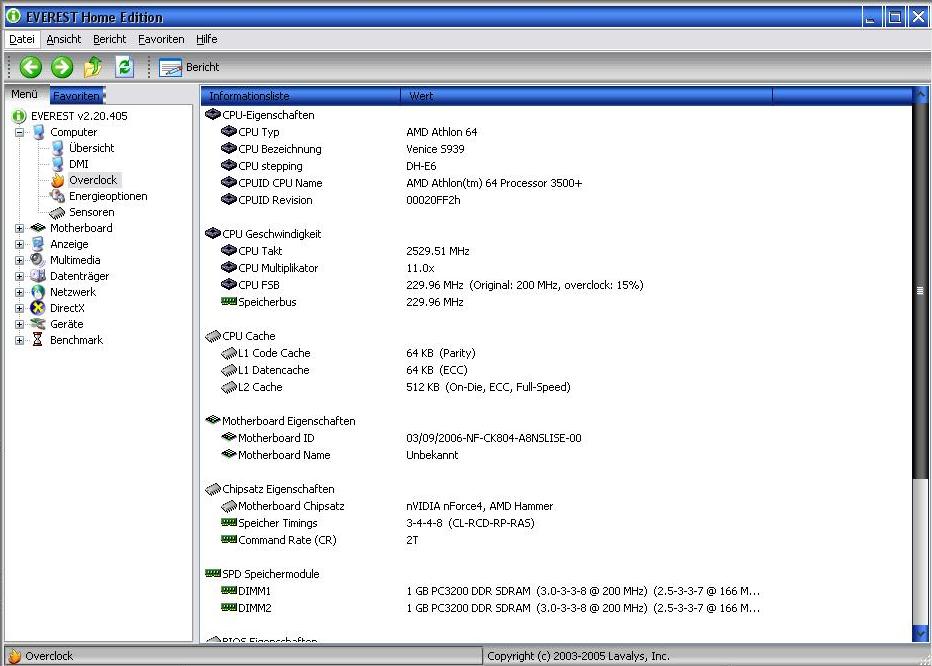Click the Datenträger drive icon
Screen dimensions: 932x666
pyautogui.click(x=38, y=276)
